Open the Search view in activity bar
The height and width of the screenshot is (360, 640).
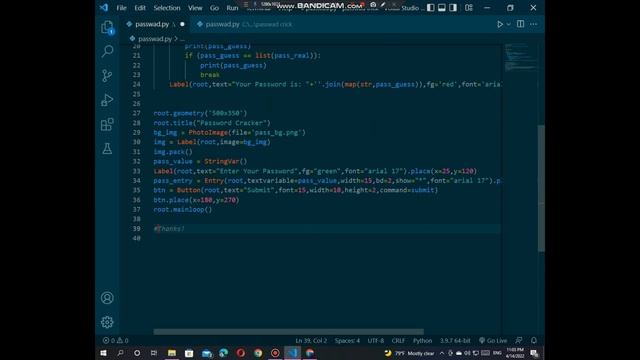click(107, 51)
